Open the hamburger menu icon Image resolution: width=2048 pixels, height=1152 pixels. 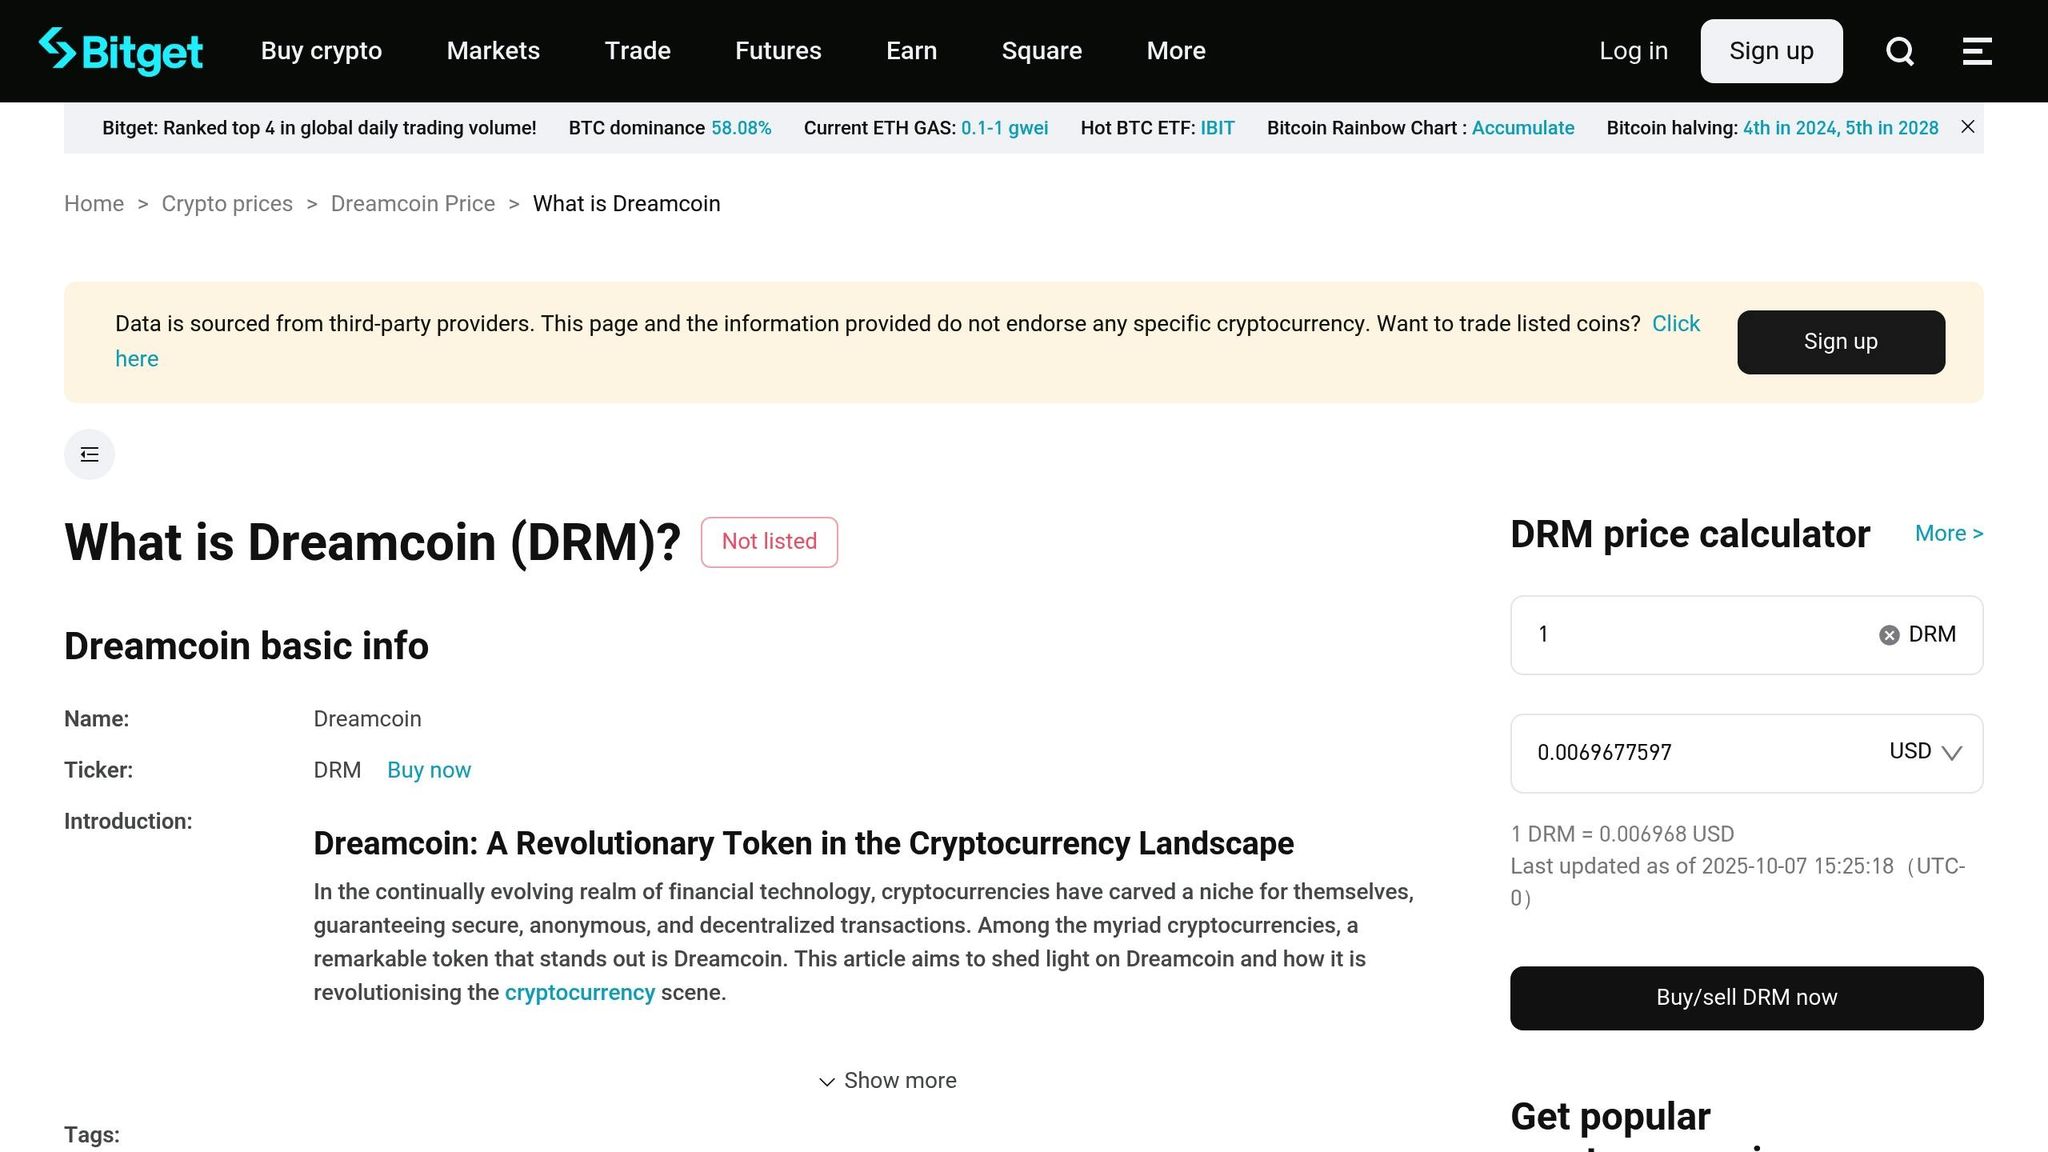[1977, 51]
